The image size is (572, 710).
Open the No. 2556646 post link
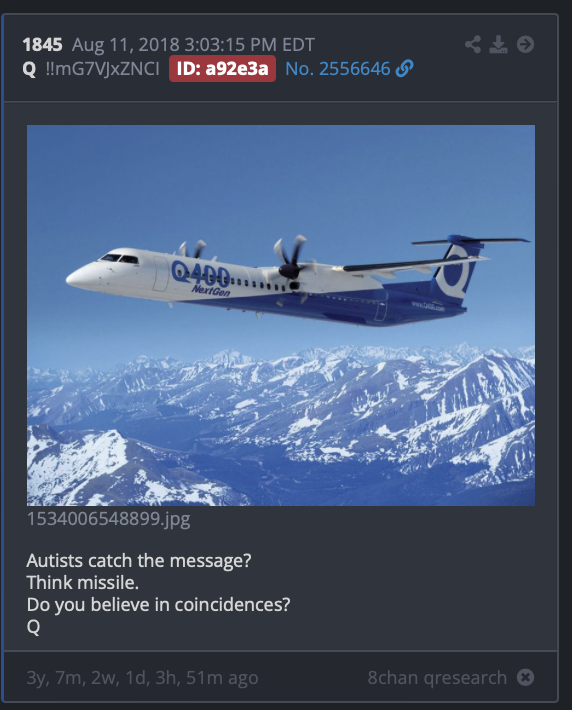338,69
